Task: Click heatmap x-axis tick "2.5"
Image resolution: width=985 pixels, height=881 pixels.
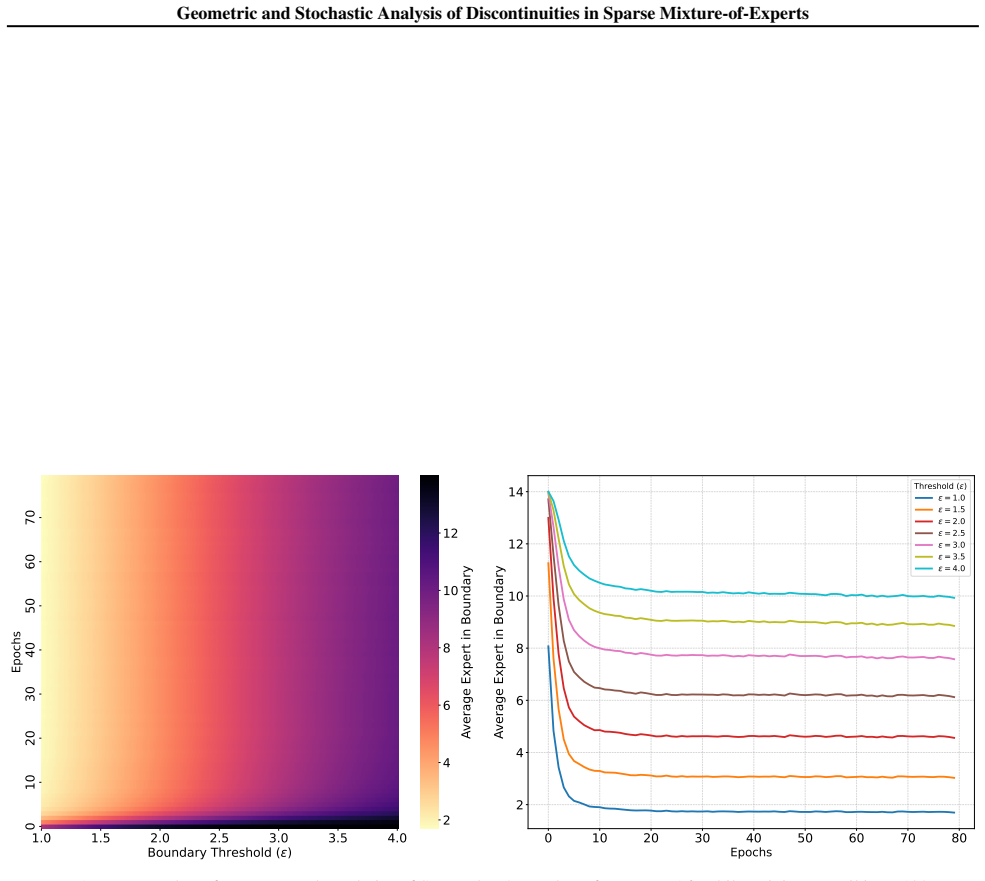Action: [220, 838]
